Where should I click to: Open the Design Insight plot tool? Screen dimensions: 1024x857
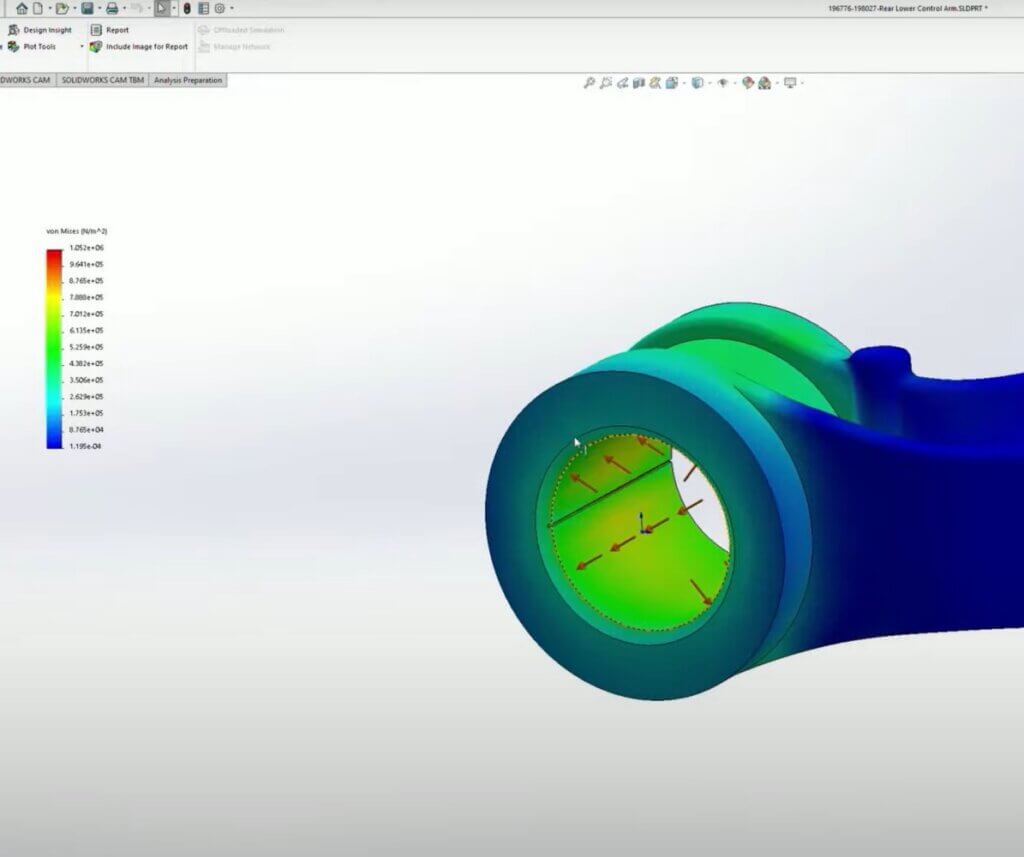tap(14, 30)
